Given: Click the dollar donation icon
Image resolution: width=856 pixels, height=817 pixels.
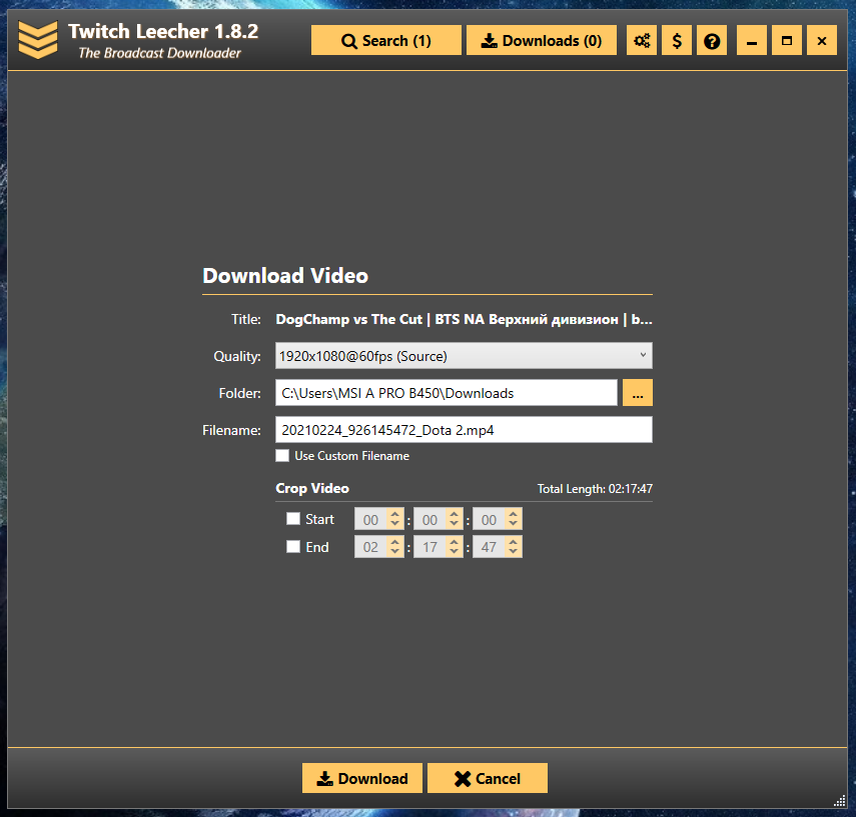Looking at the screenshot, I should coord(676,40).
